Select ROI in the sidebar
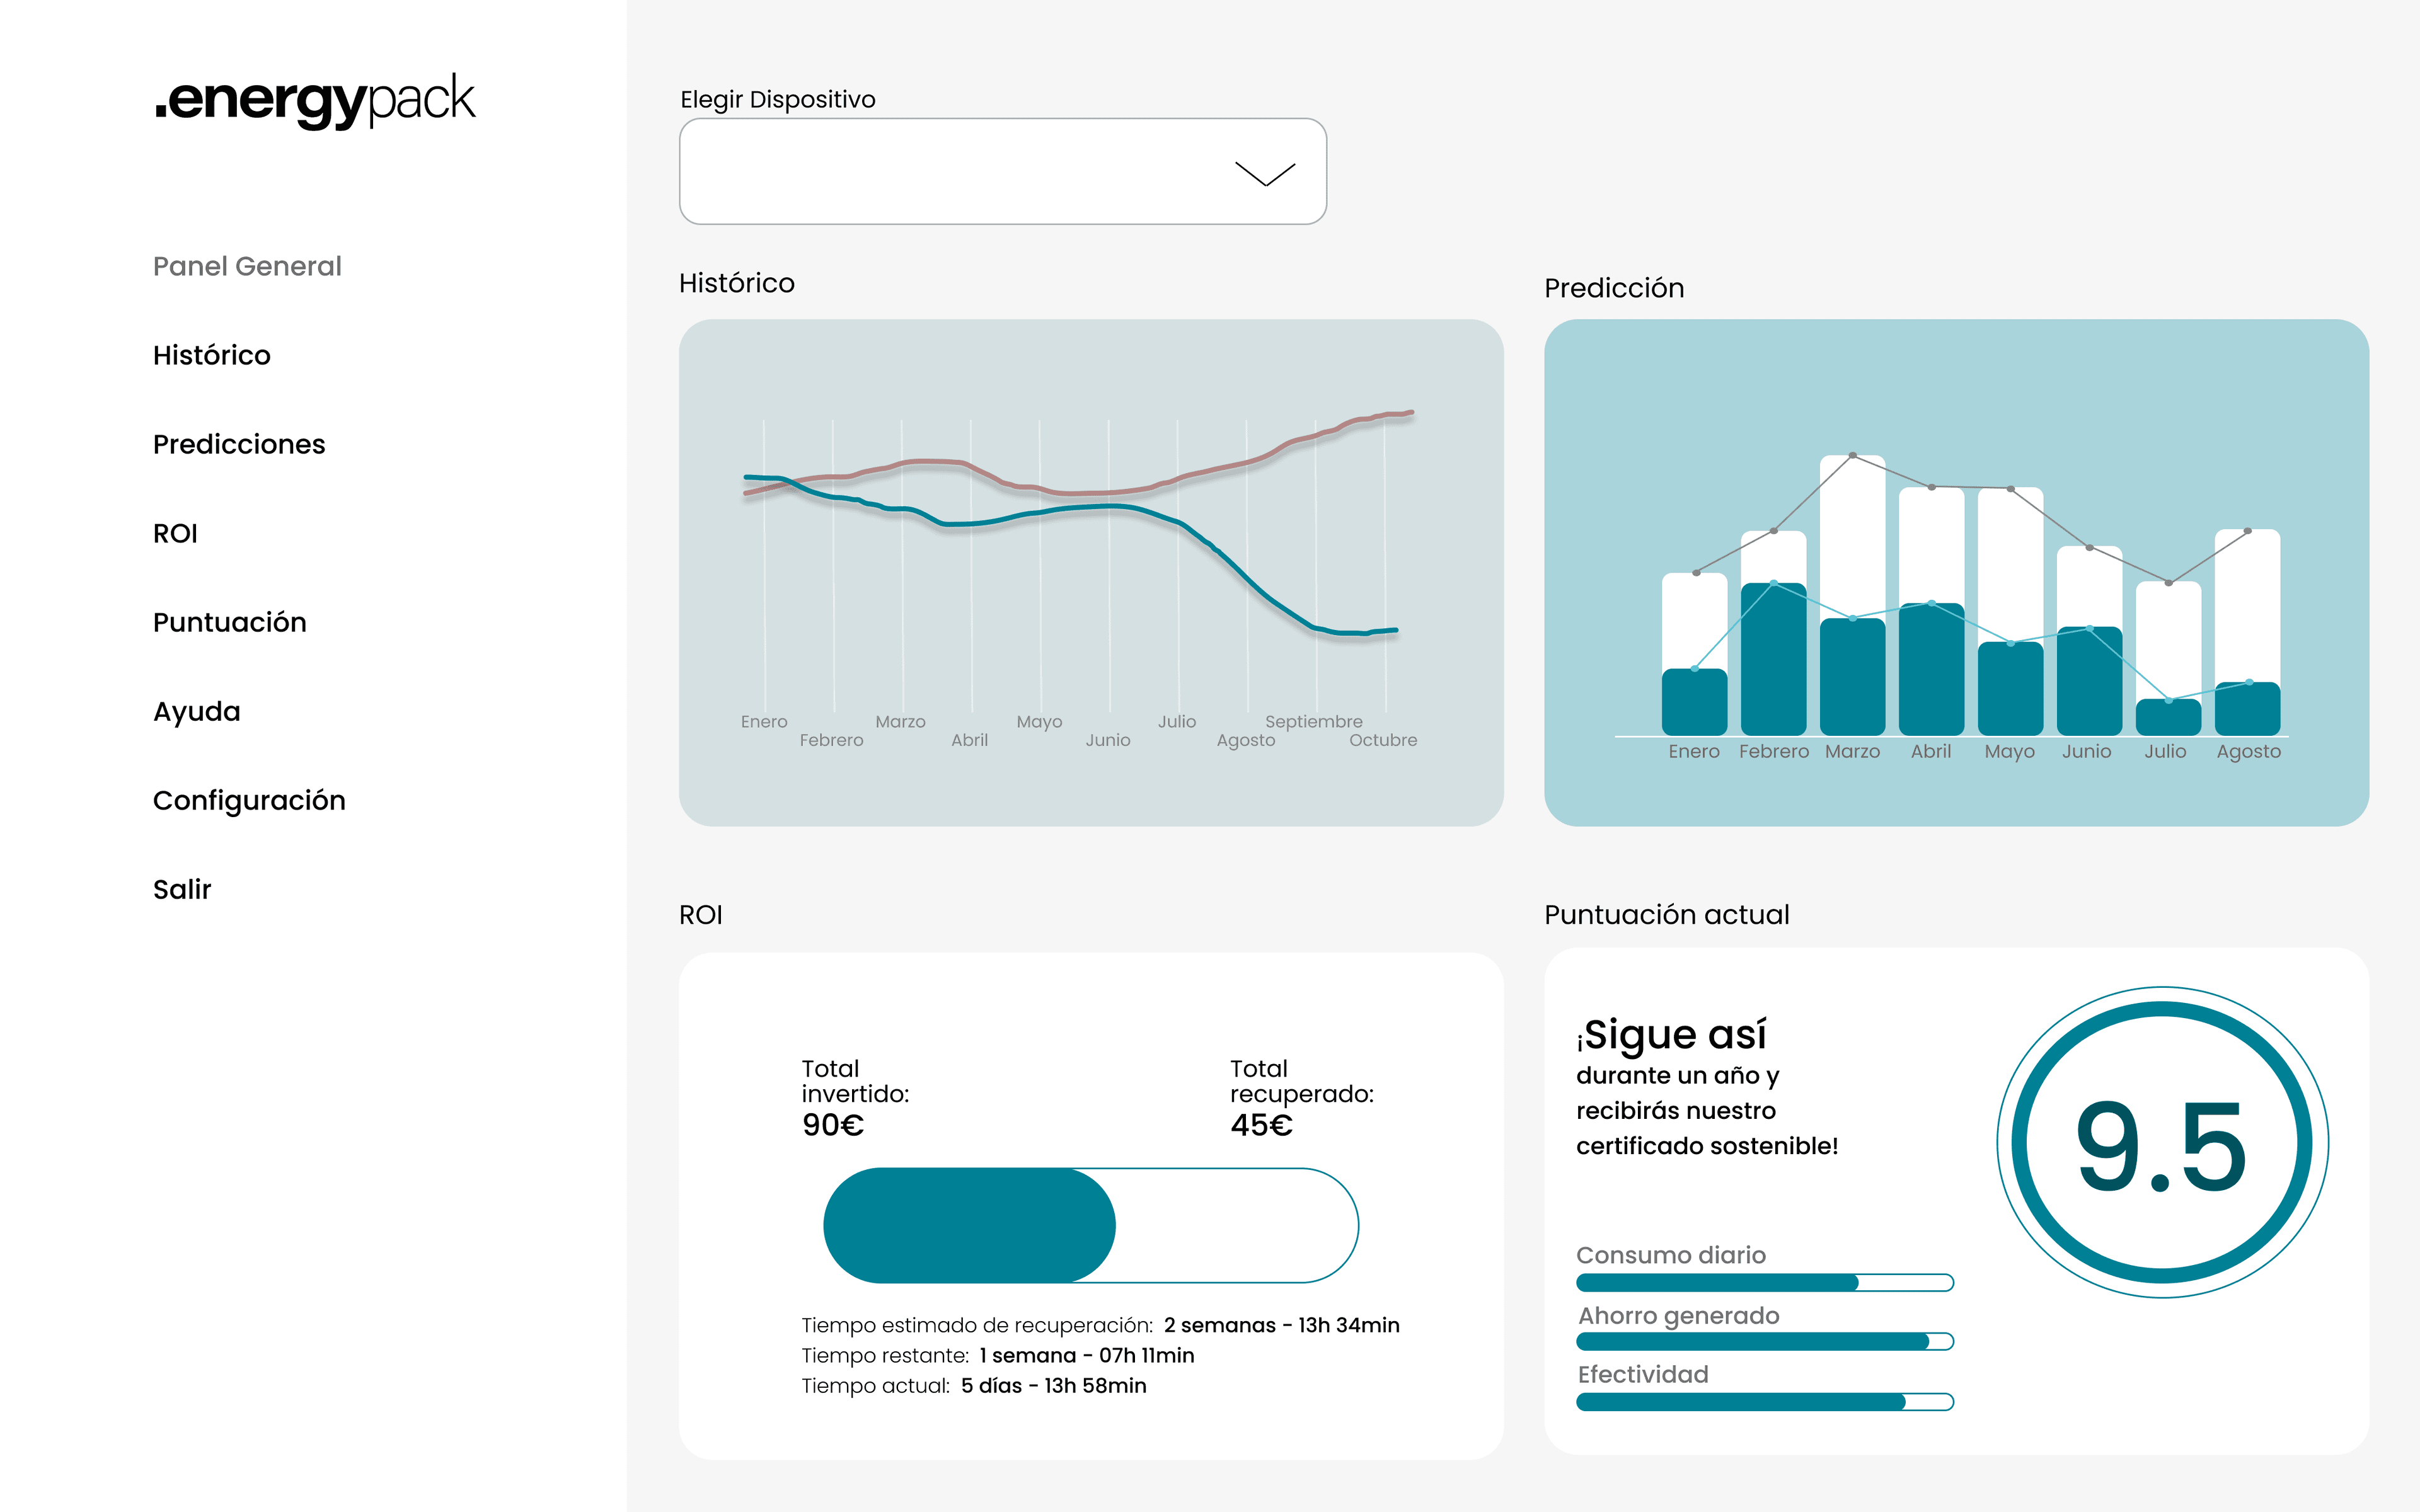 tap(175, 533)
